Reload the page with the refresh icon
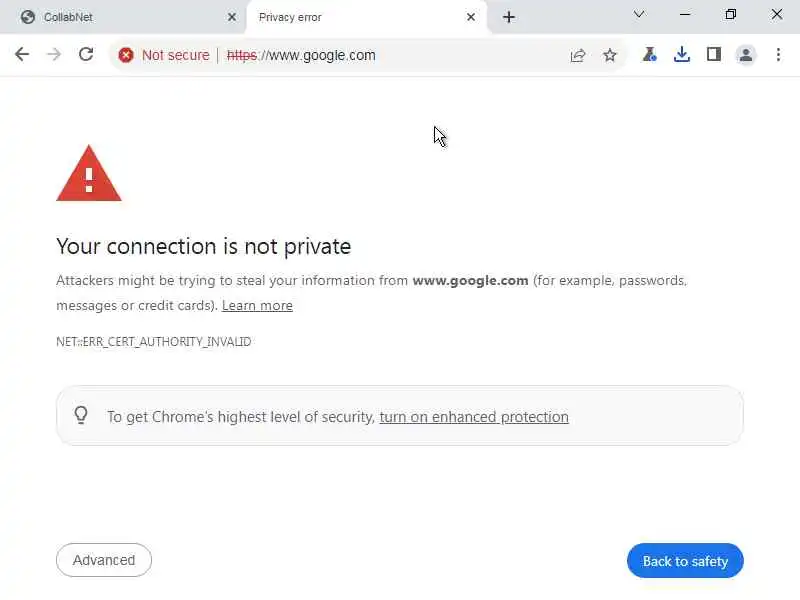The image size is (800, 600). pyautogui.click(x=86, y=55)
